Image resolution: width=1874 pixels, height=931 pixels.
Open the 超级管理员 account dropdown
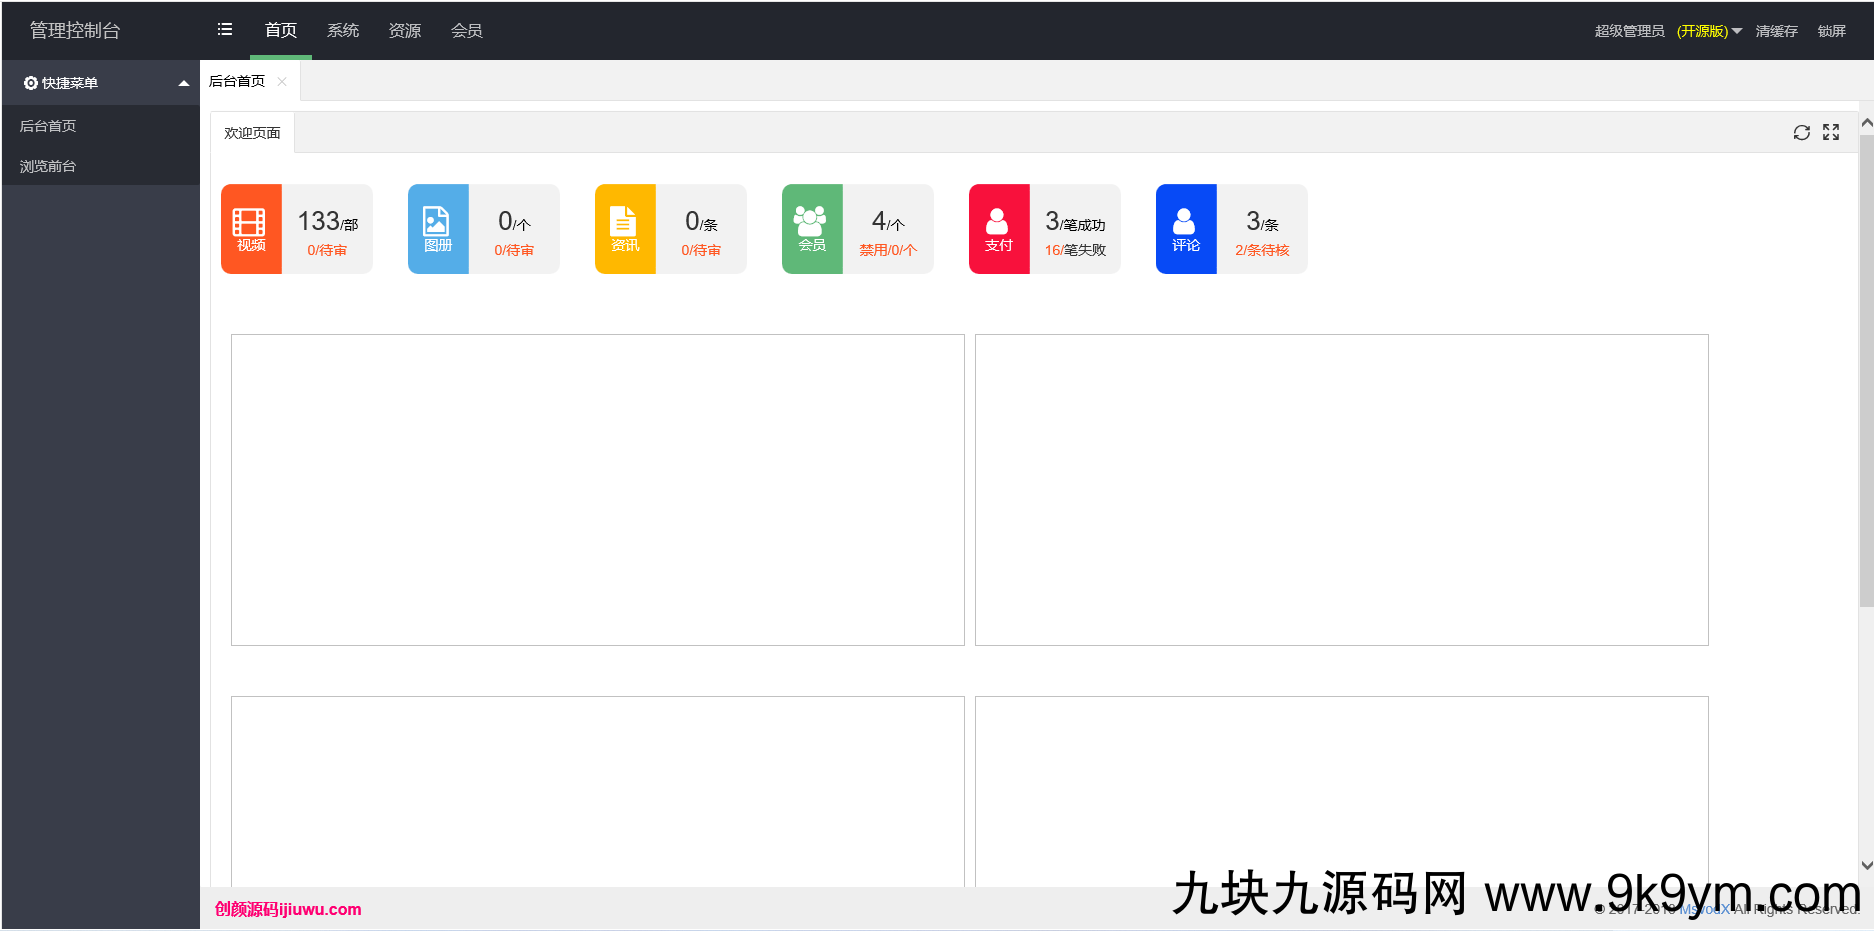click(x=1668, y=31)
